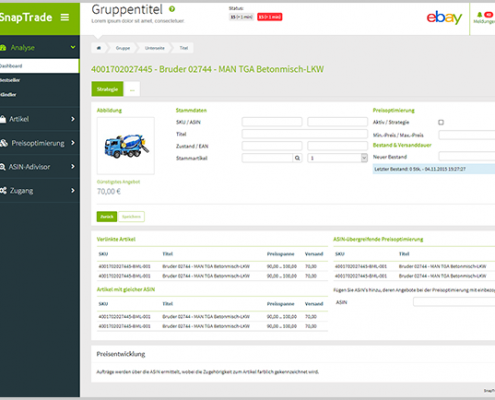The image size is (495, 400).
Task: Click second SKU row in Artikel mit gleicher ASIN
Action: pos(212,326)
